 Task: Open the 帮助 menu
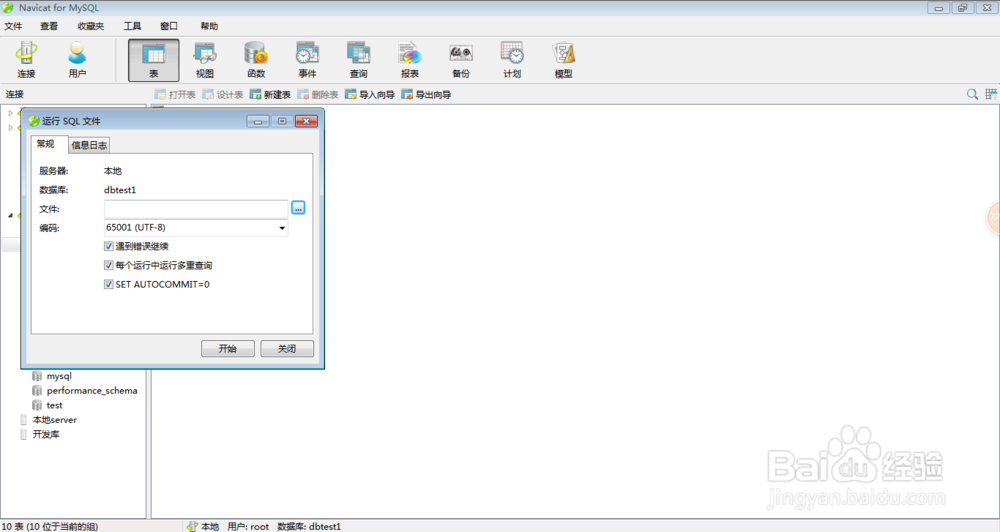tap(209, 26)
